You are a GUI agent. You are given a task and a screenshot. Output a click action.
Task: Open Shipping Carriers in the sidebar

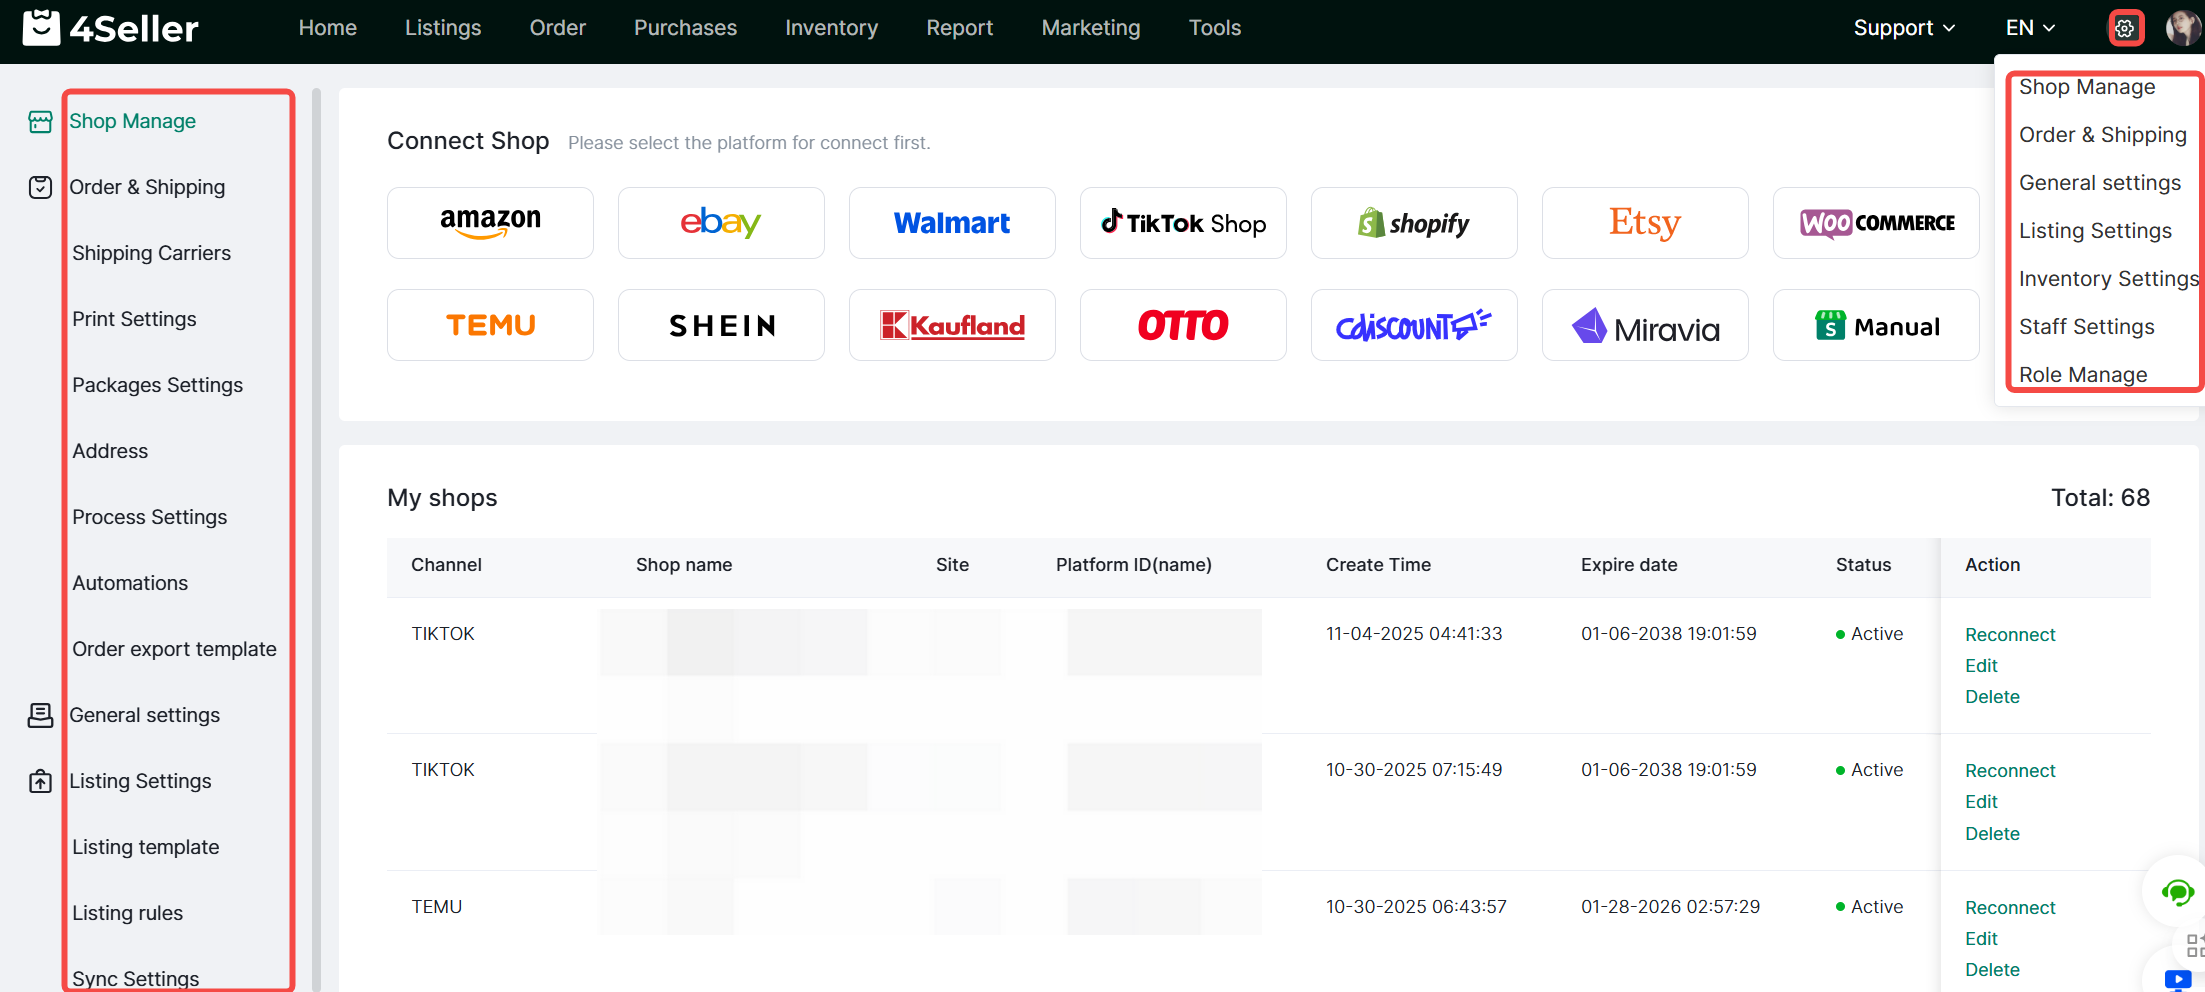coord(151,253)
